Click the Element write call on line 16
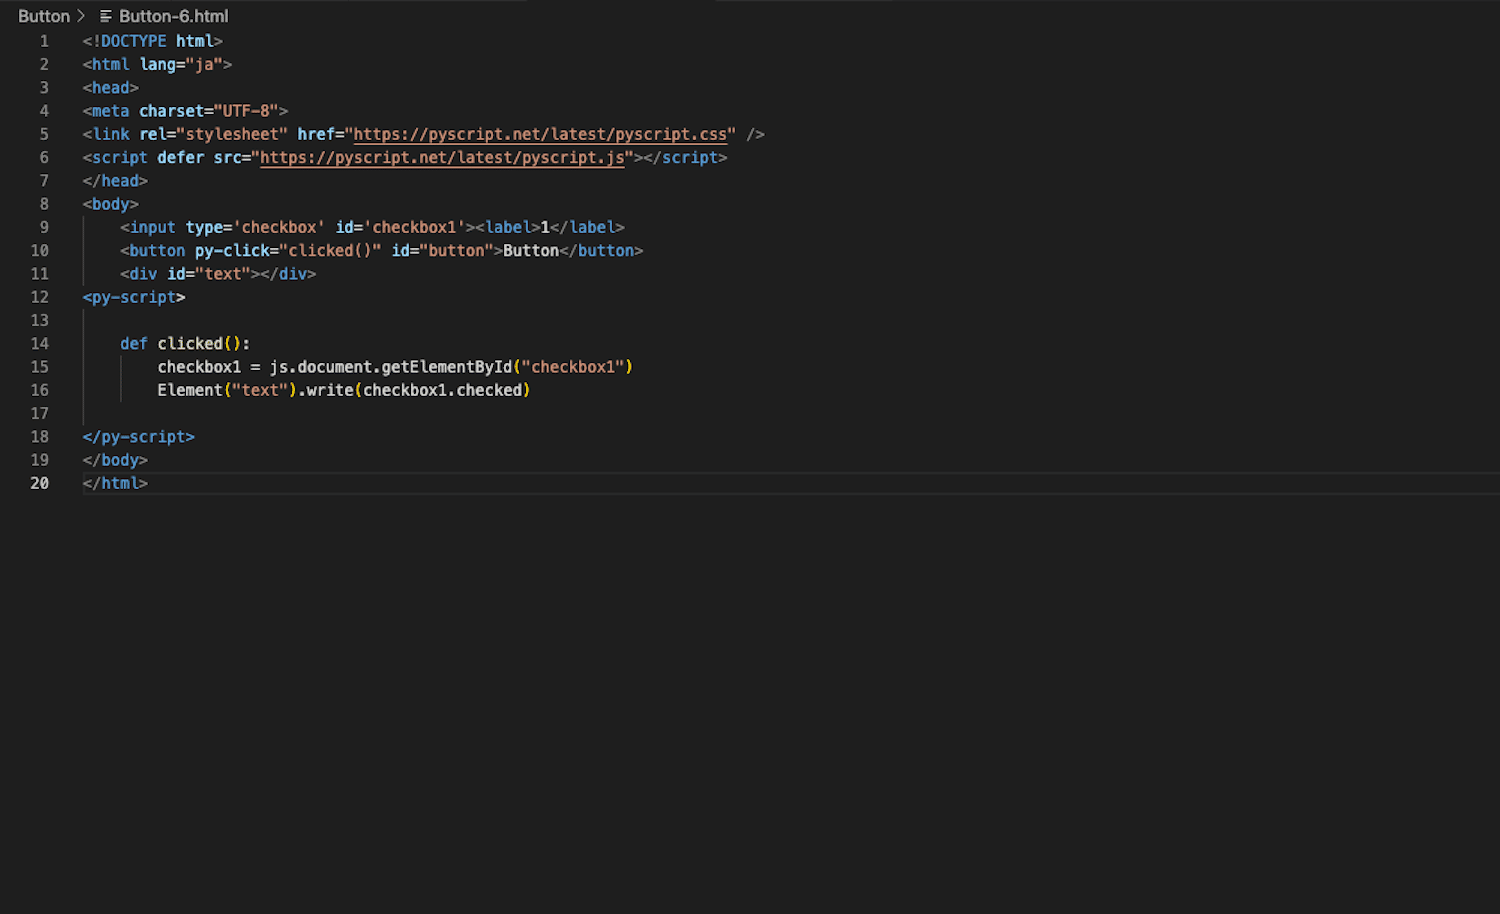 point(330,390)
